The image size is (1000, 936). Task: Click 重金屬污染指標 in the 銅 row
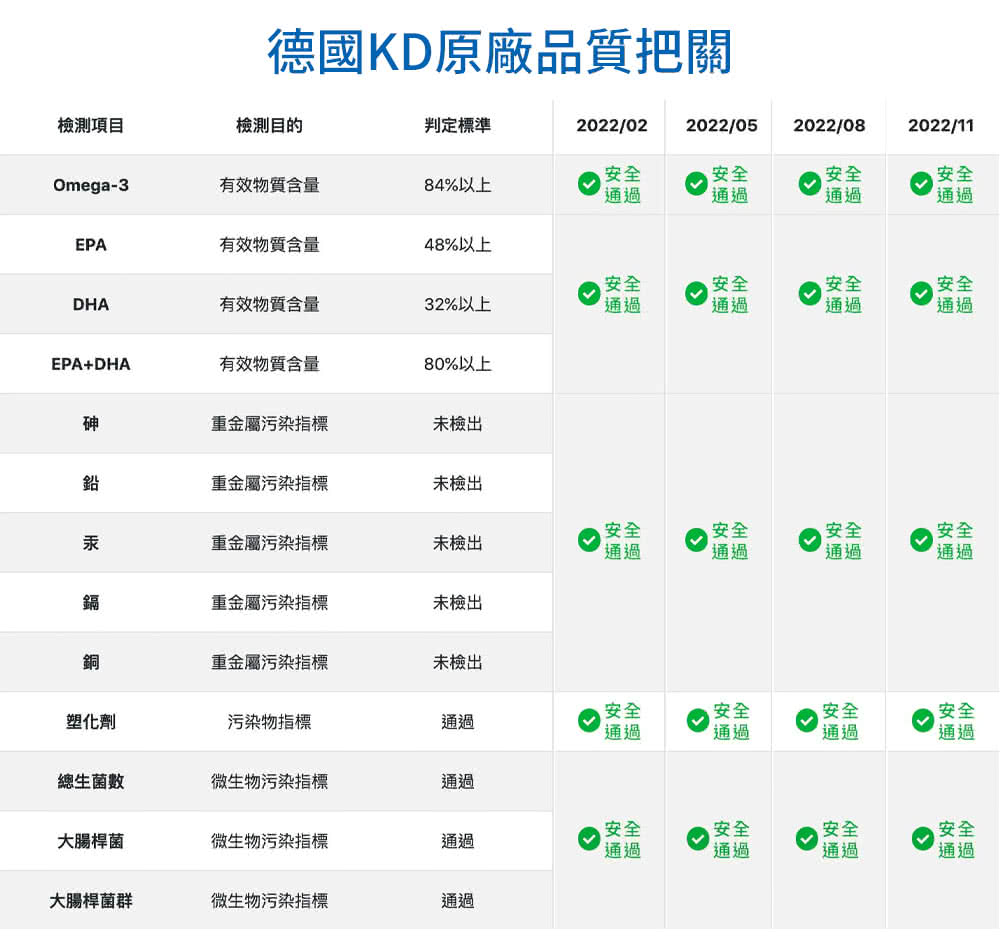[x=269, y=662]
